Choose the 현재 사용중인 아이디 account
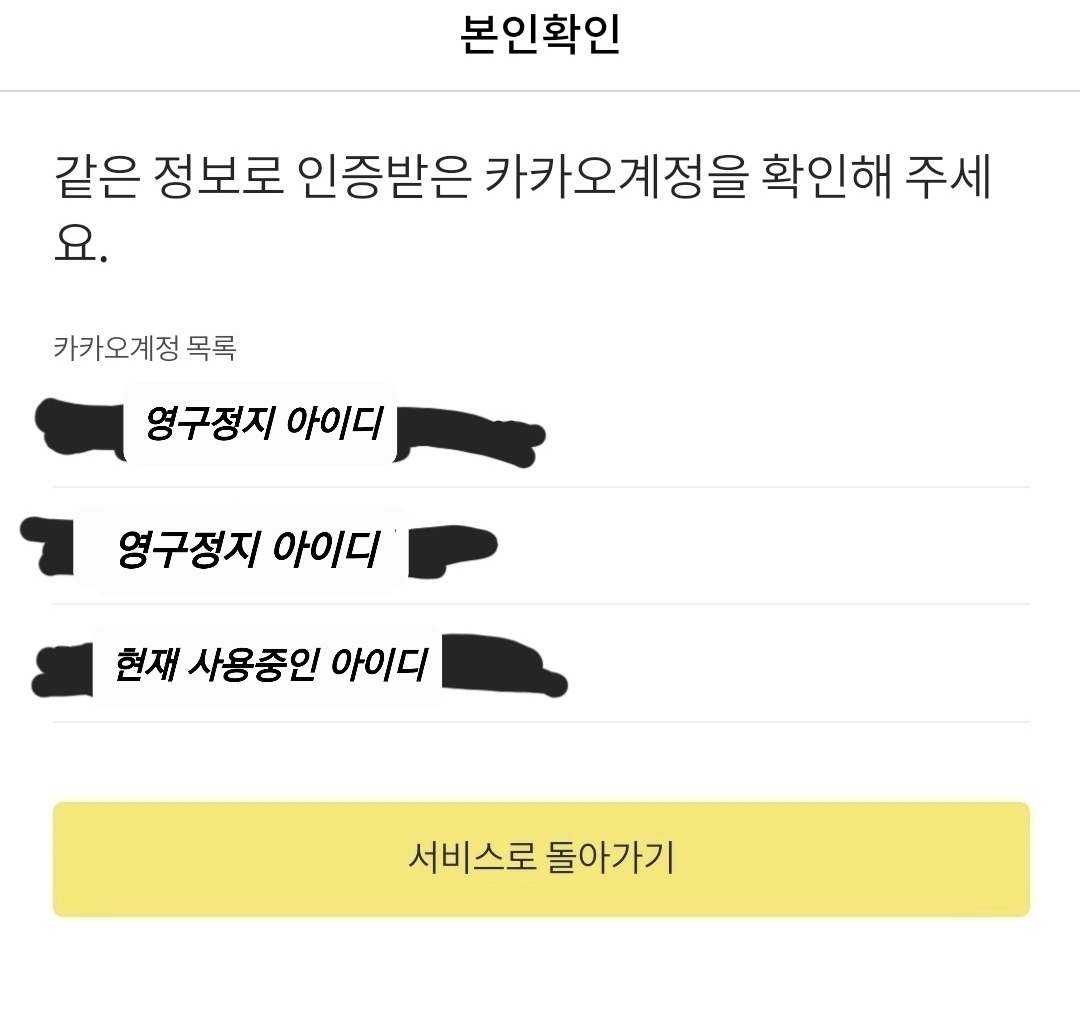The image size is (1080, 1011). [x=270, y=664]
